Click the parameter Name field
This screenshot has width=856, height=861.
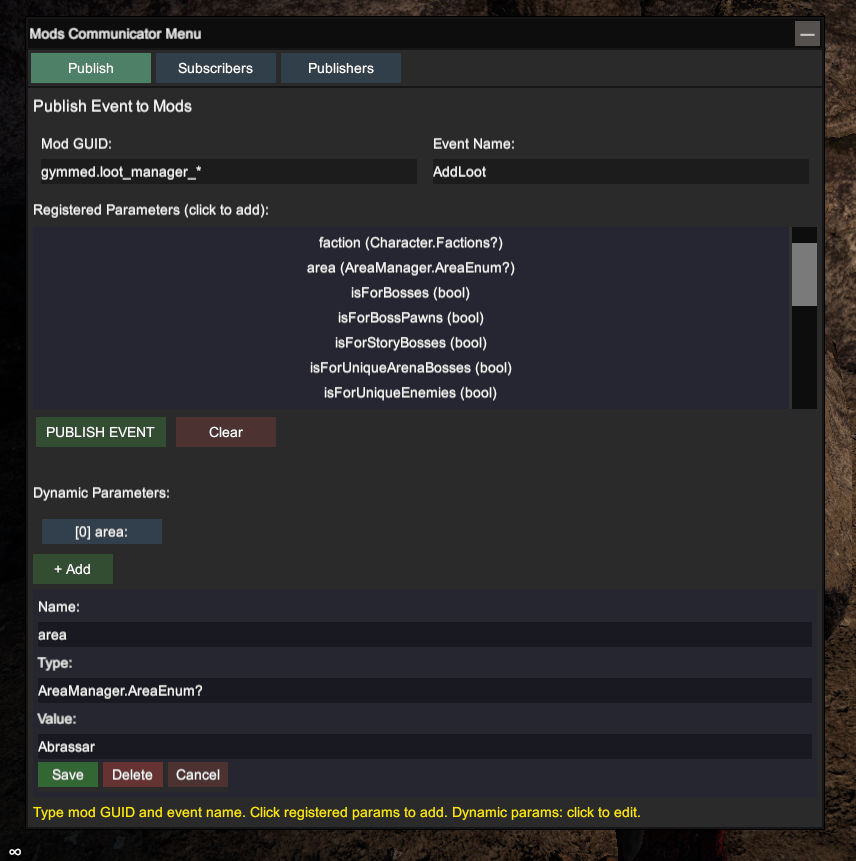(x=424, y=635)
